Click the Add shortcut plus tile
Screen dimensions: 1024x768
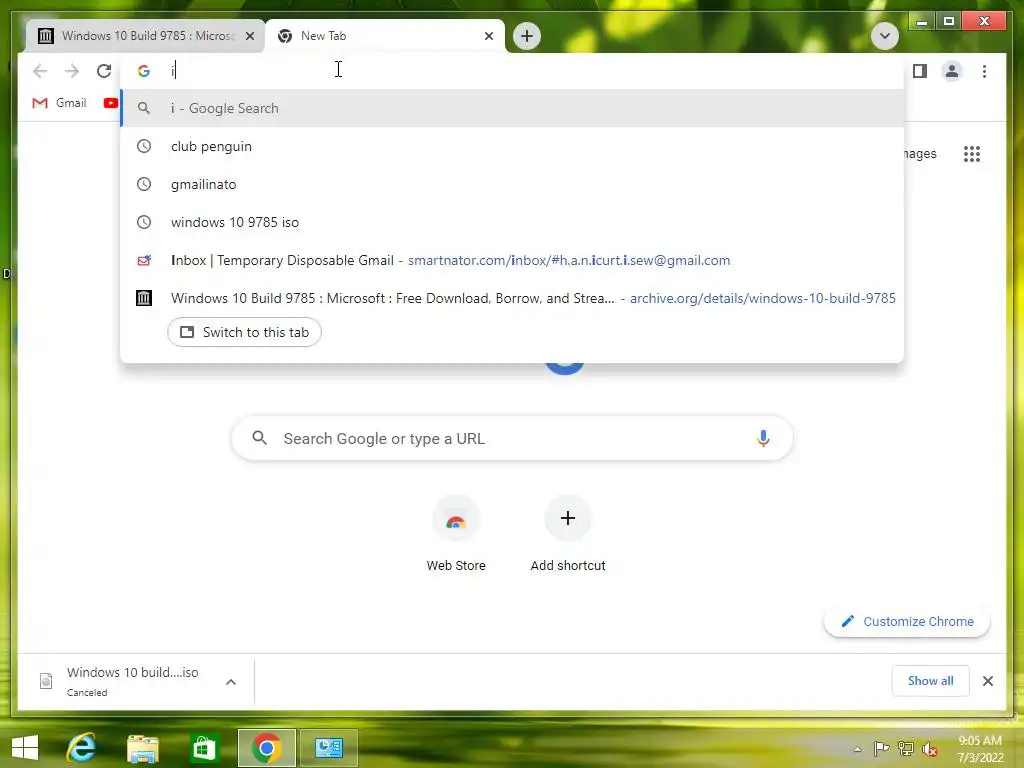[568, 534]
